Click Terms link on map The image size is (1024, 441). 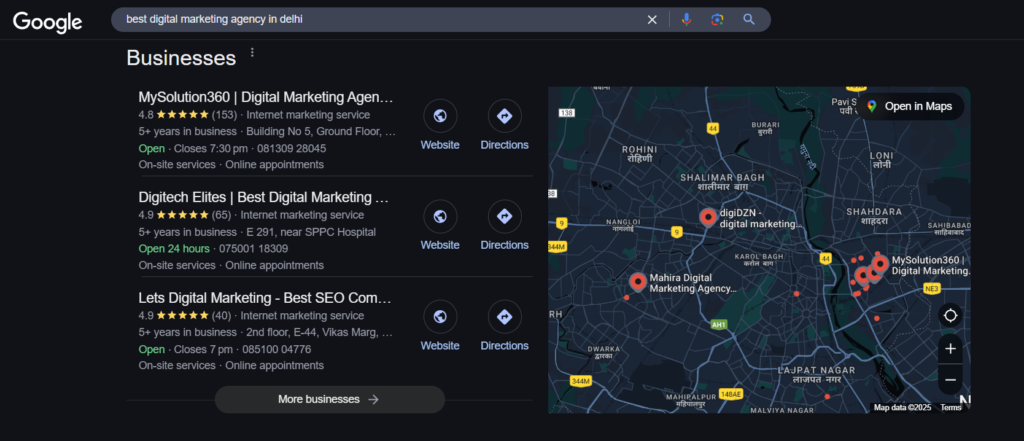(x=950, y=408)
